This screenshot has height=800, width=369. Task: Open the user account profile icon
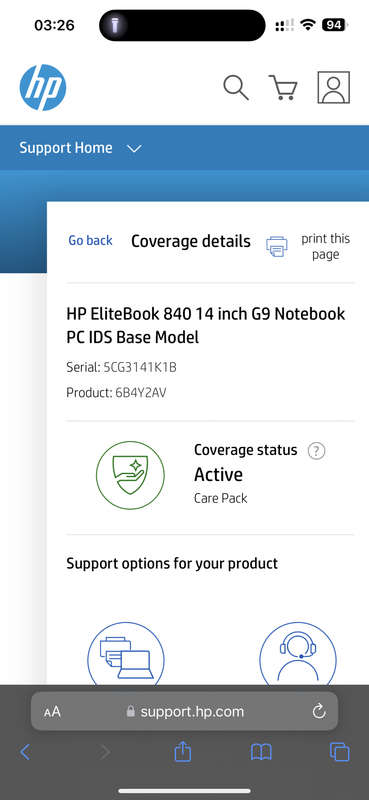point(334,88)
